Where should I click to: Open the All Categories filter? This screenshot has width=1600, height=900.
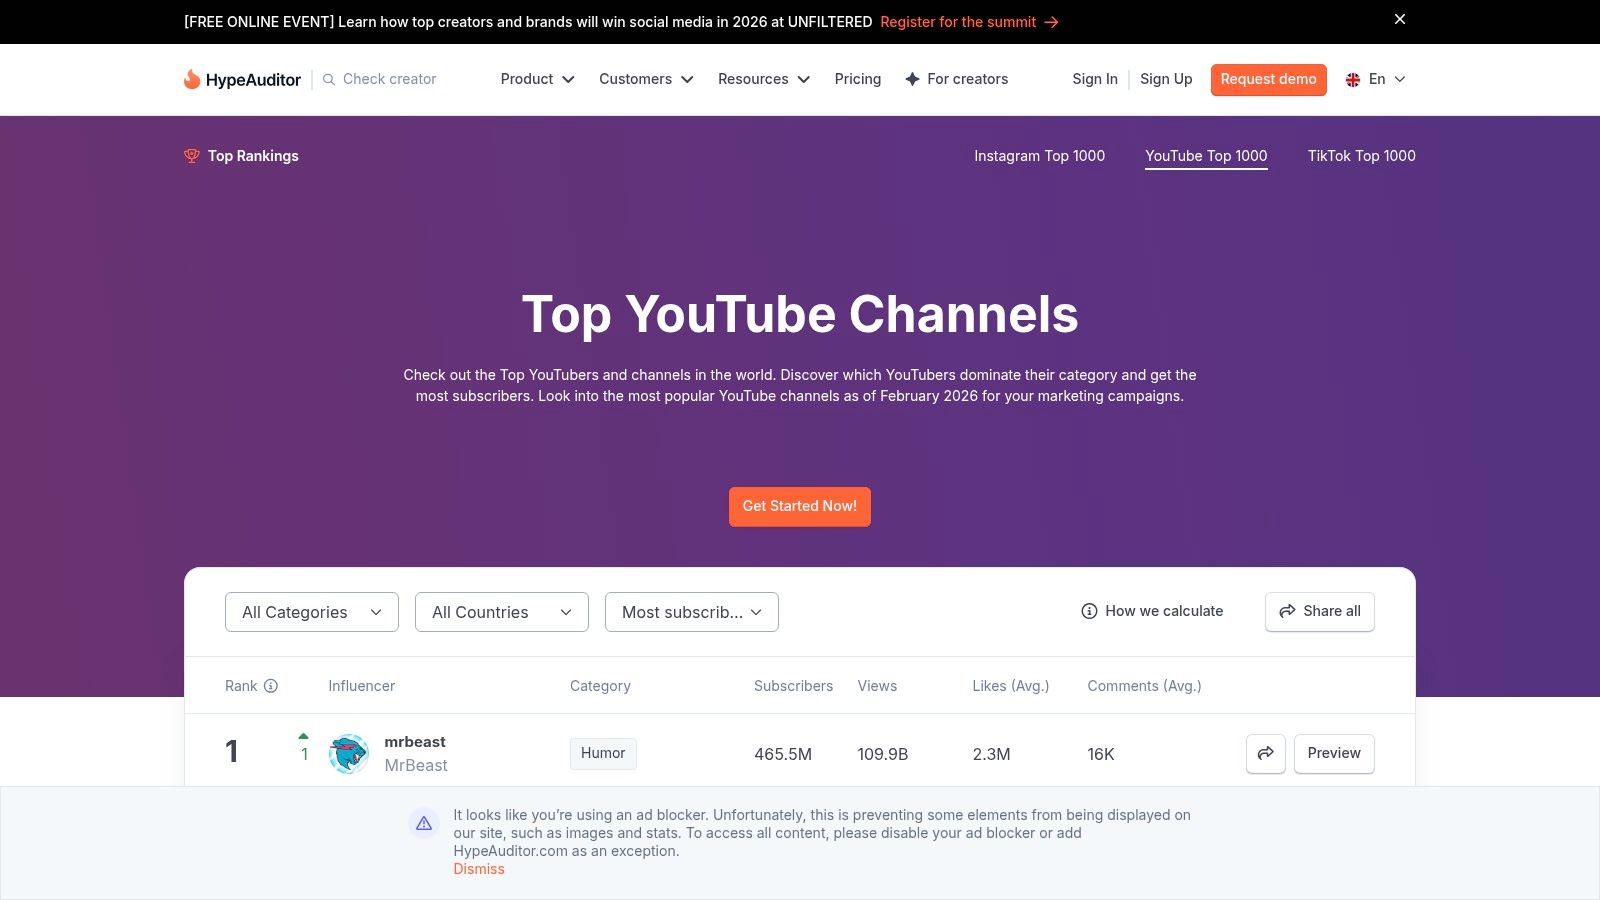[x=312, y=612]
